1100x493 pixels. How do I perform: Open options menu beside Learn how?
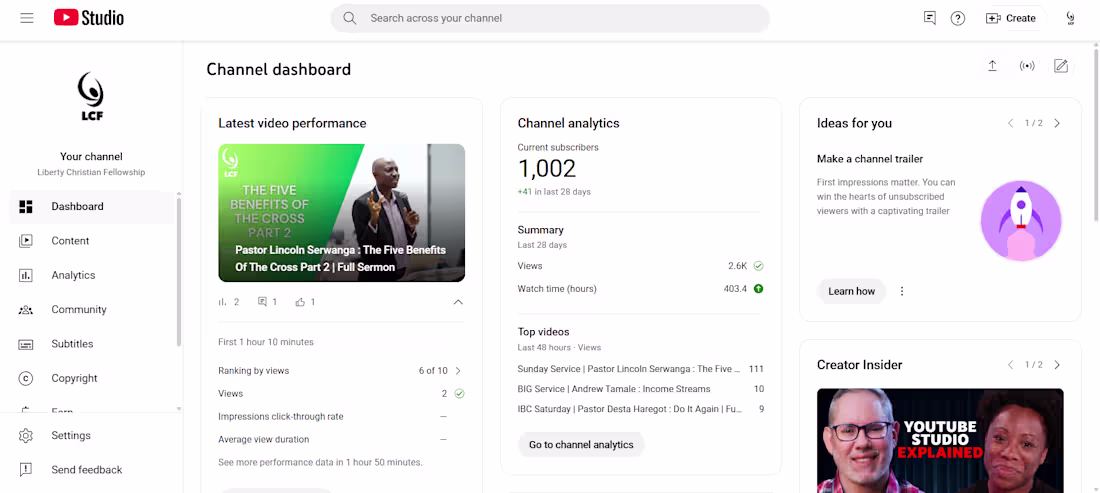coord(902,291)
